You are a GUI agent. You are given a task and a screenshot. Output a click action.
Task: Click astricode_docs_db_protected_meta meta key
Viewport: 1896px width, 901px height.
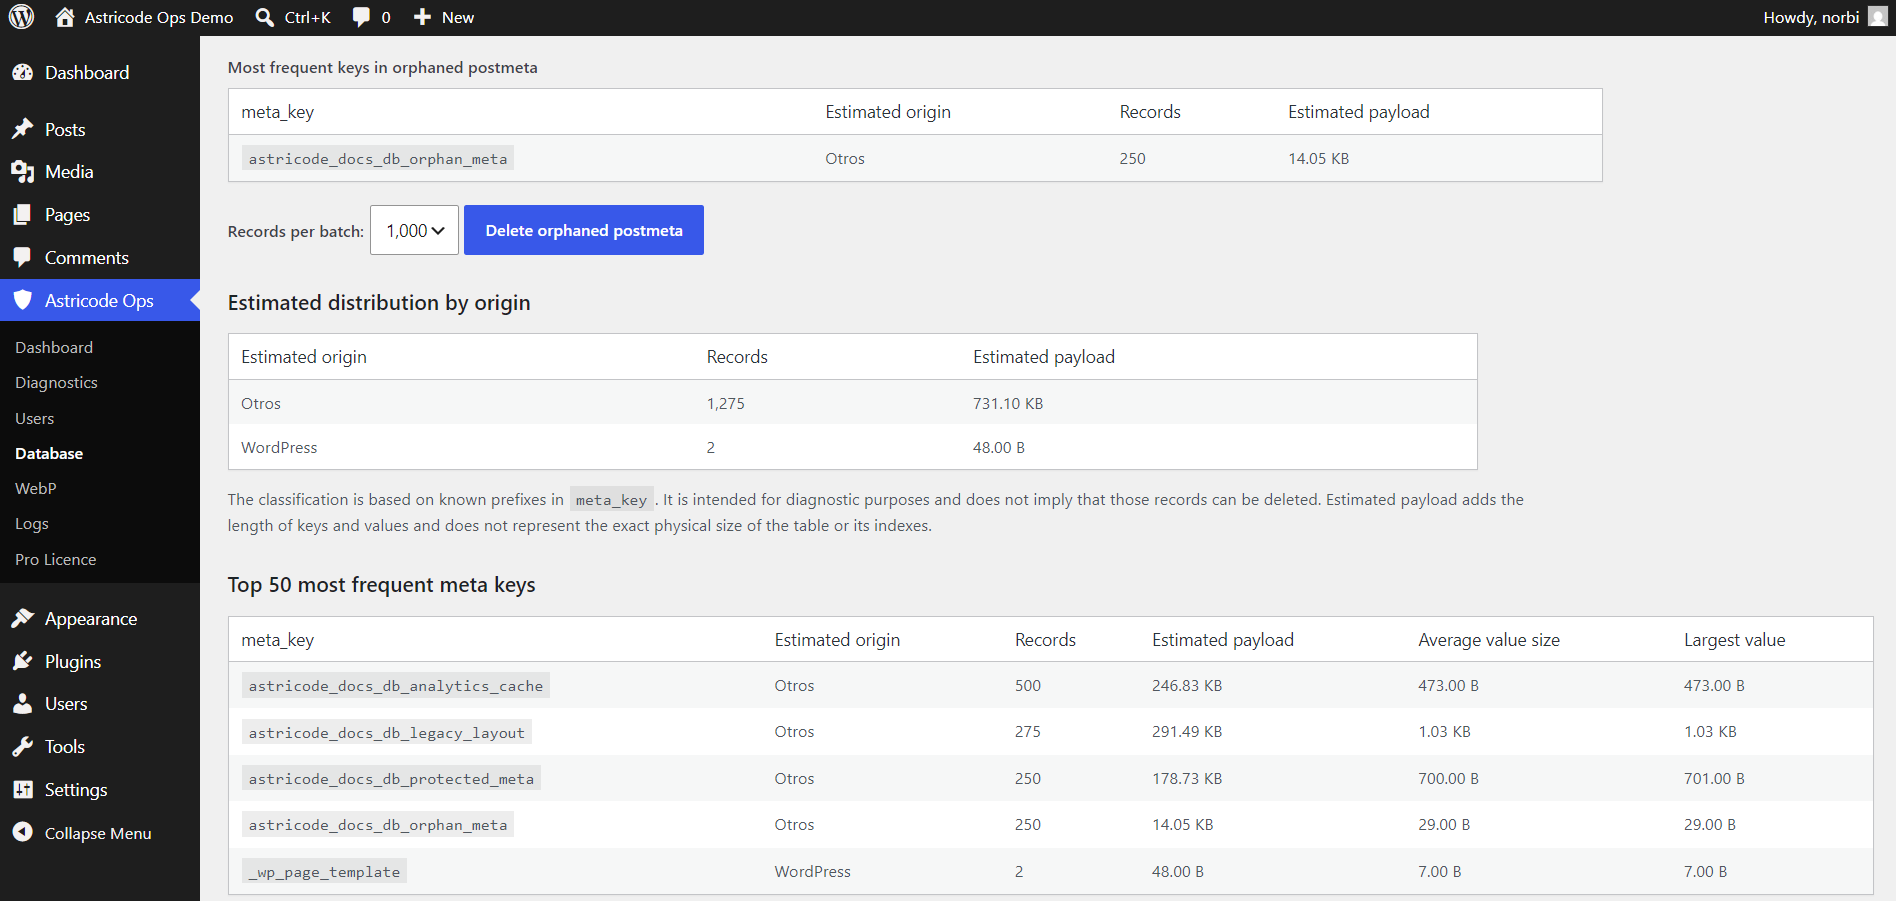(x=391, y=778)
